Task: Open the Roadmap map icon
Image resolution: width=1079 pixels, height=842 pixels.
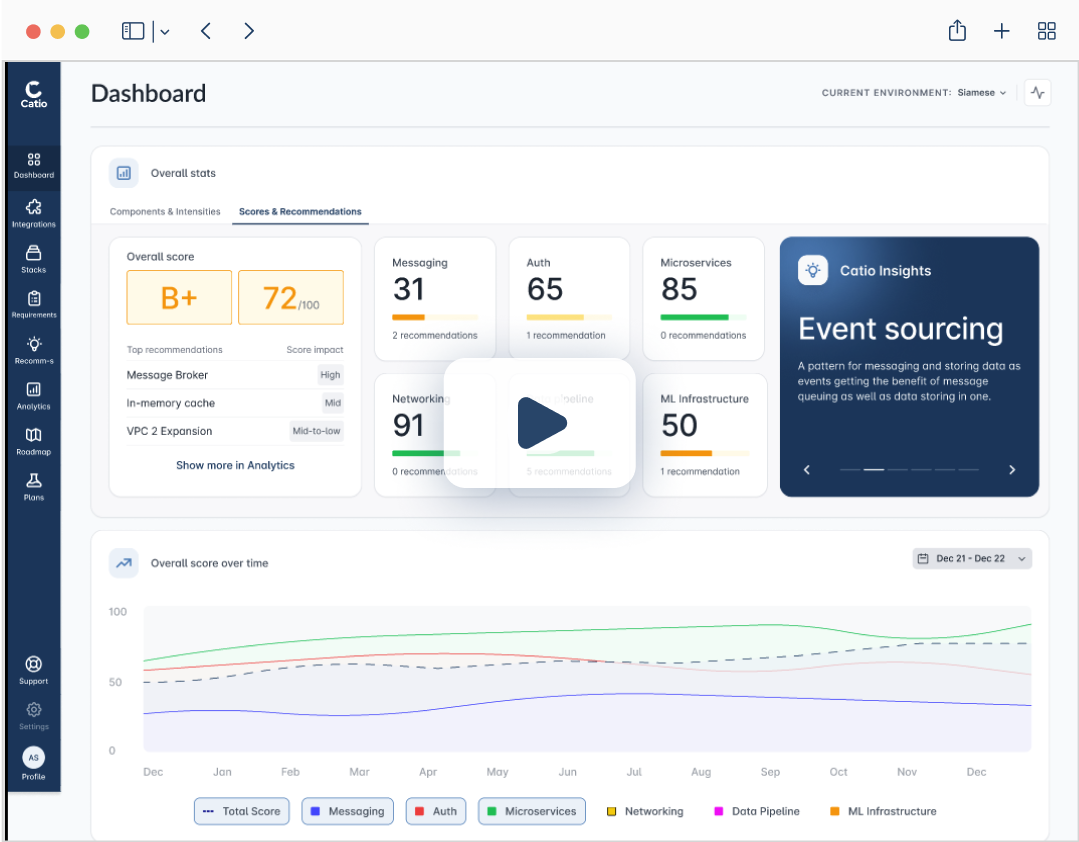Action: (34, 442)
